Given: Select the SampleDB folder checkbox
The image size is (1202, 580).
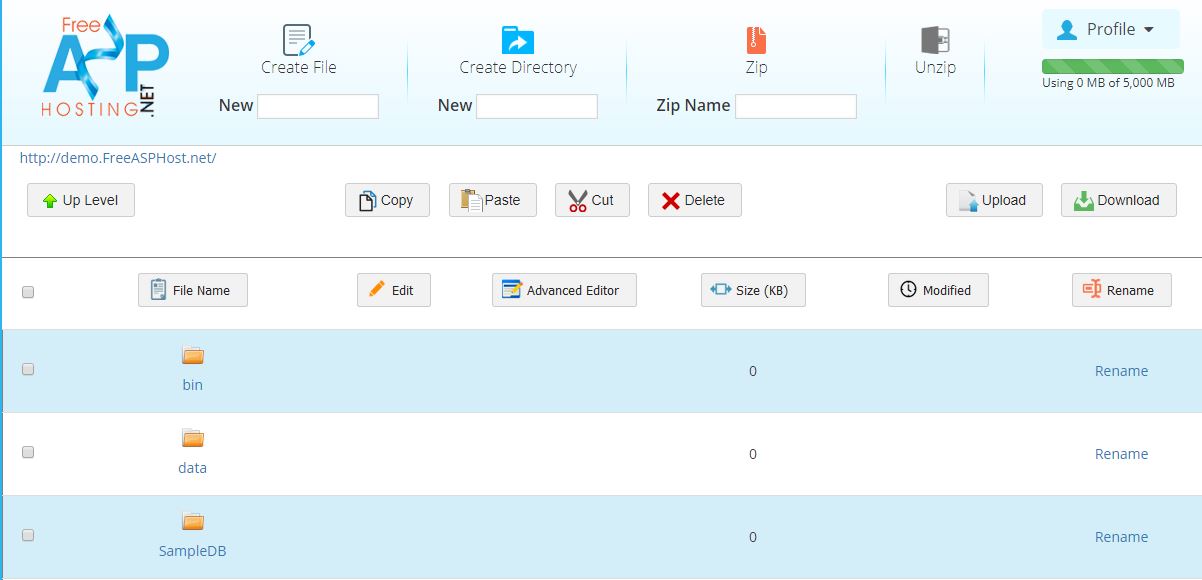Looking at the screenshot, I should coord(28,535).
